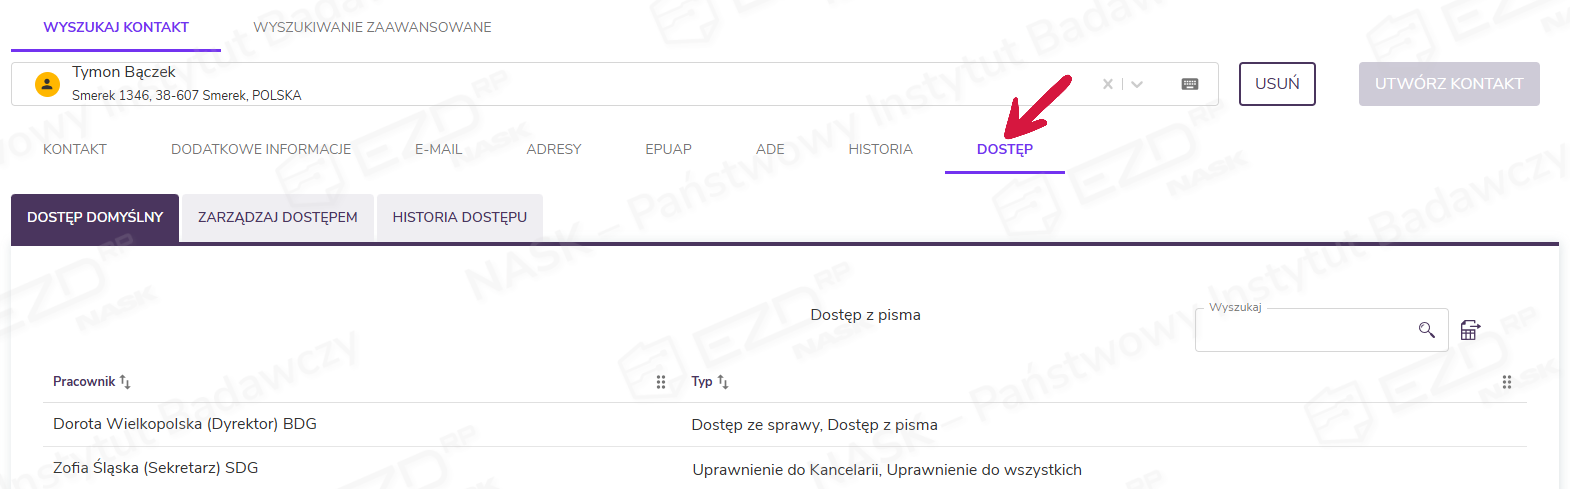Open the HISTORIA tab
The image size is (1570, 489).
click(x=880, y=149)
